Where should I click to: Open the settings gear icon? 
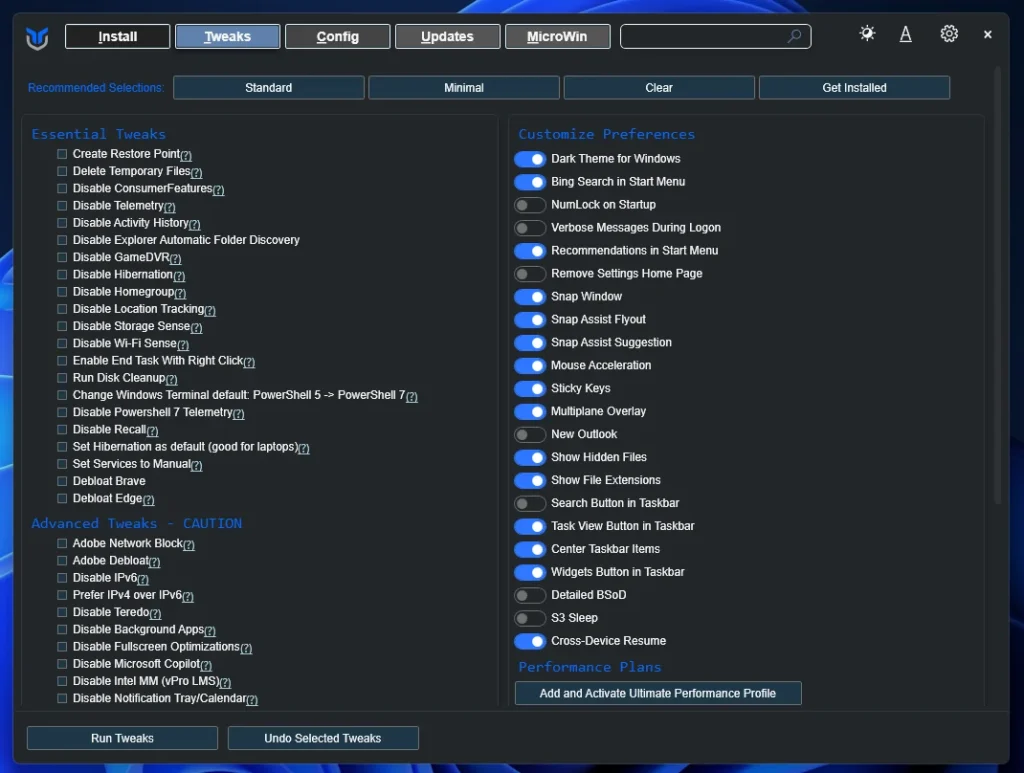949,33
